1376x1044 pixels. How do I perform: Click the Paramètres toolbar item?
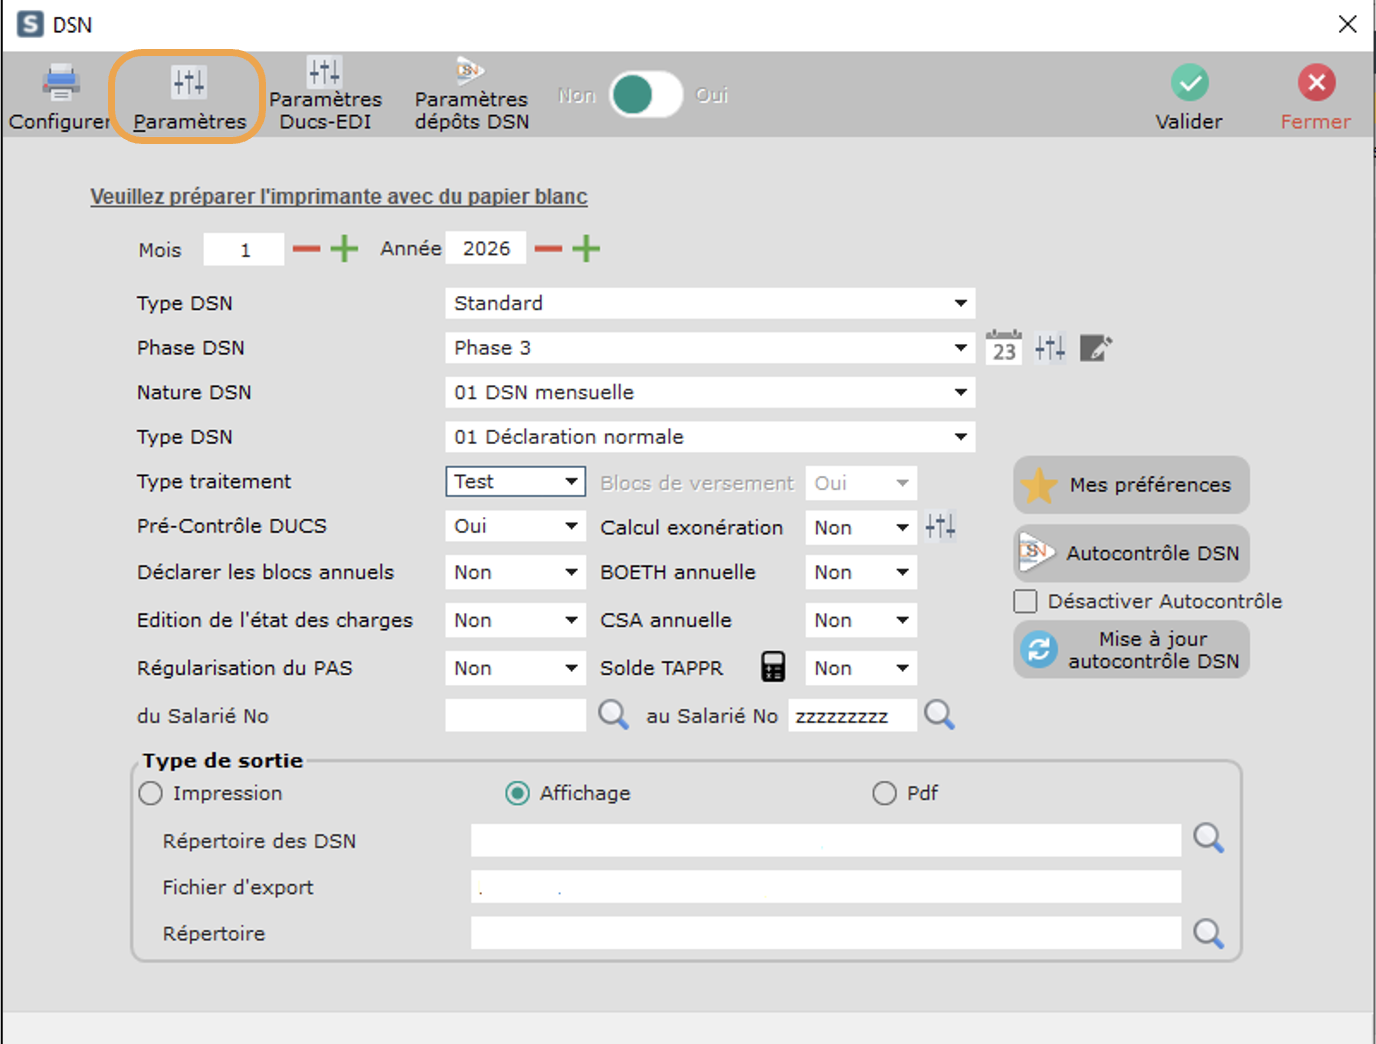188,97
